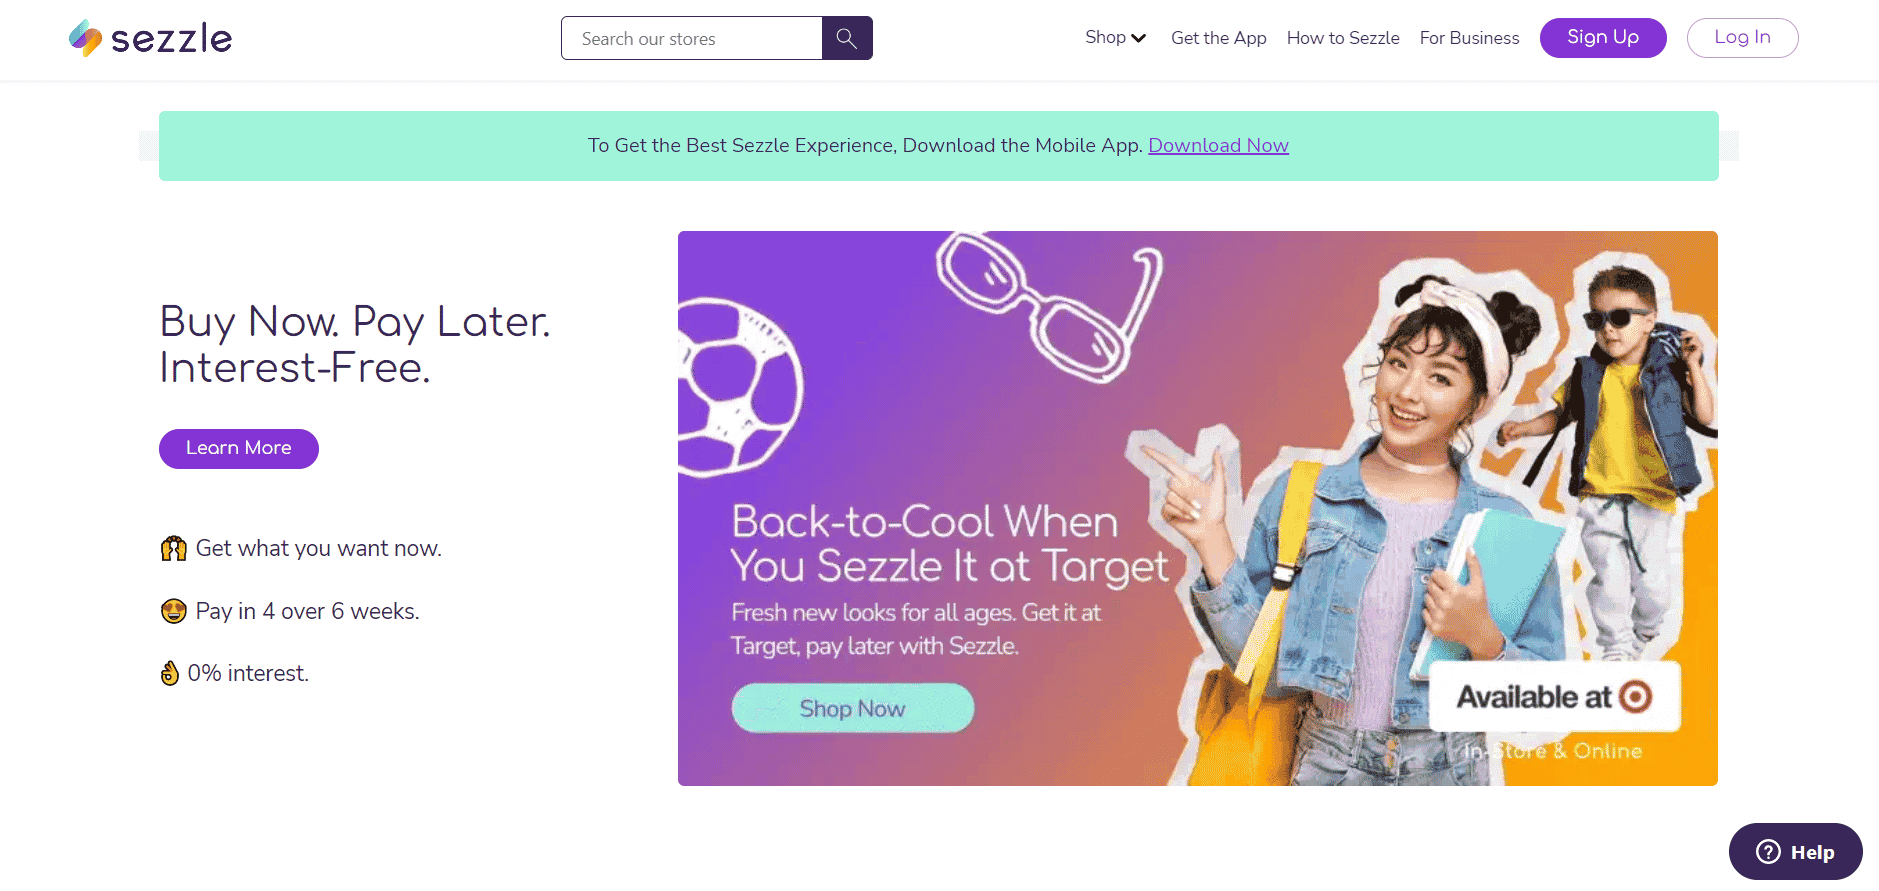1879x891 pixels.
Task: Click the sezzle wordmark text
Action: [171, 39]
